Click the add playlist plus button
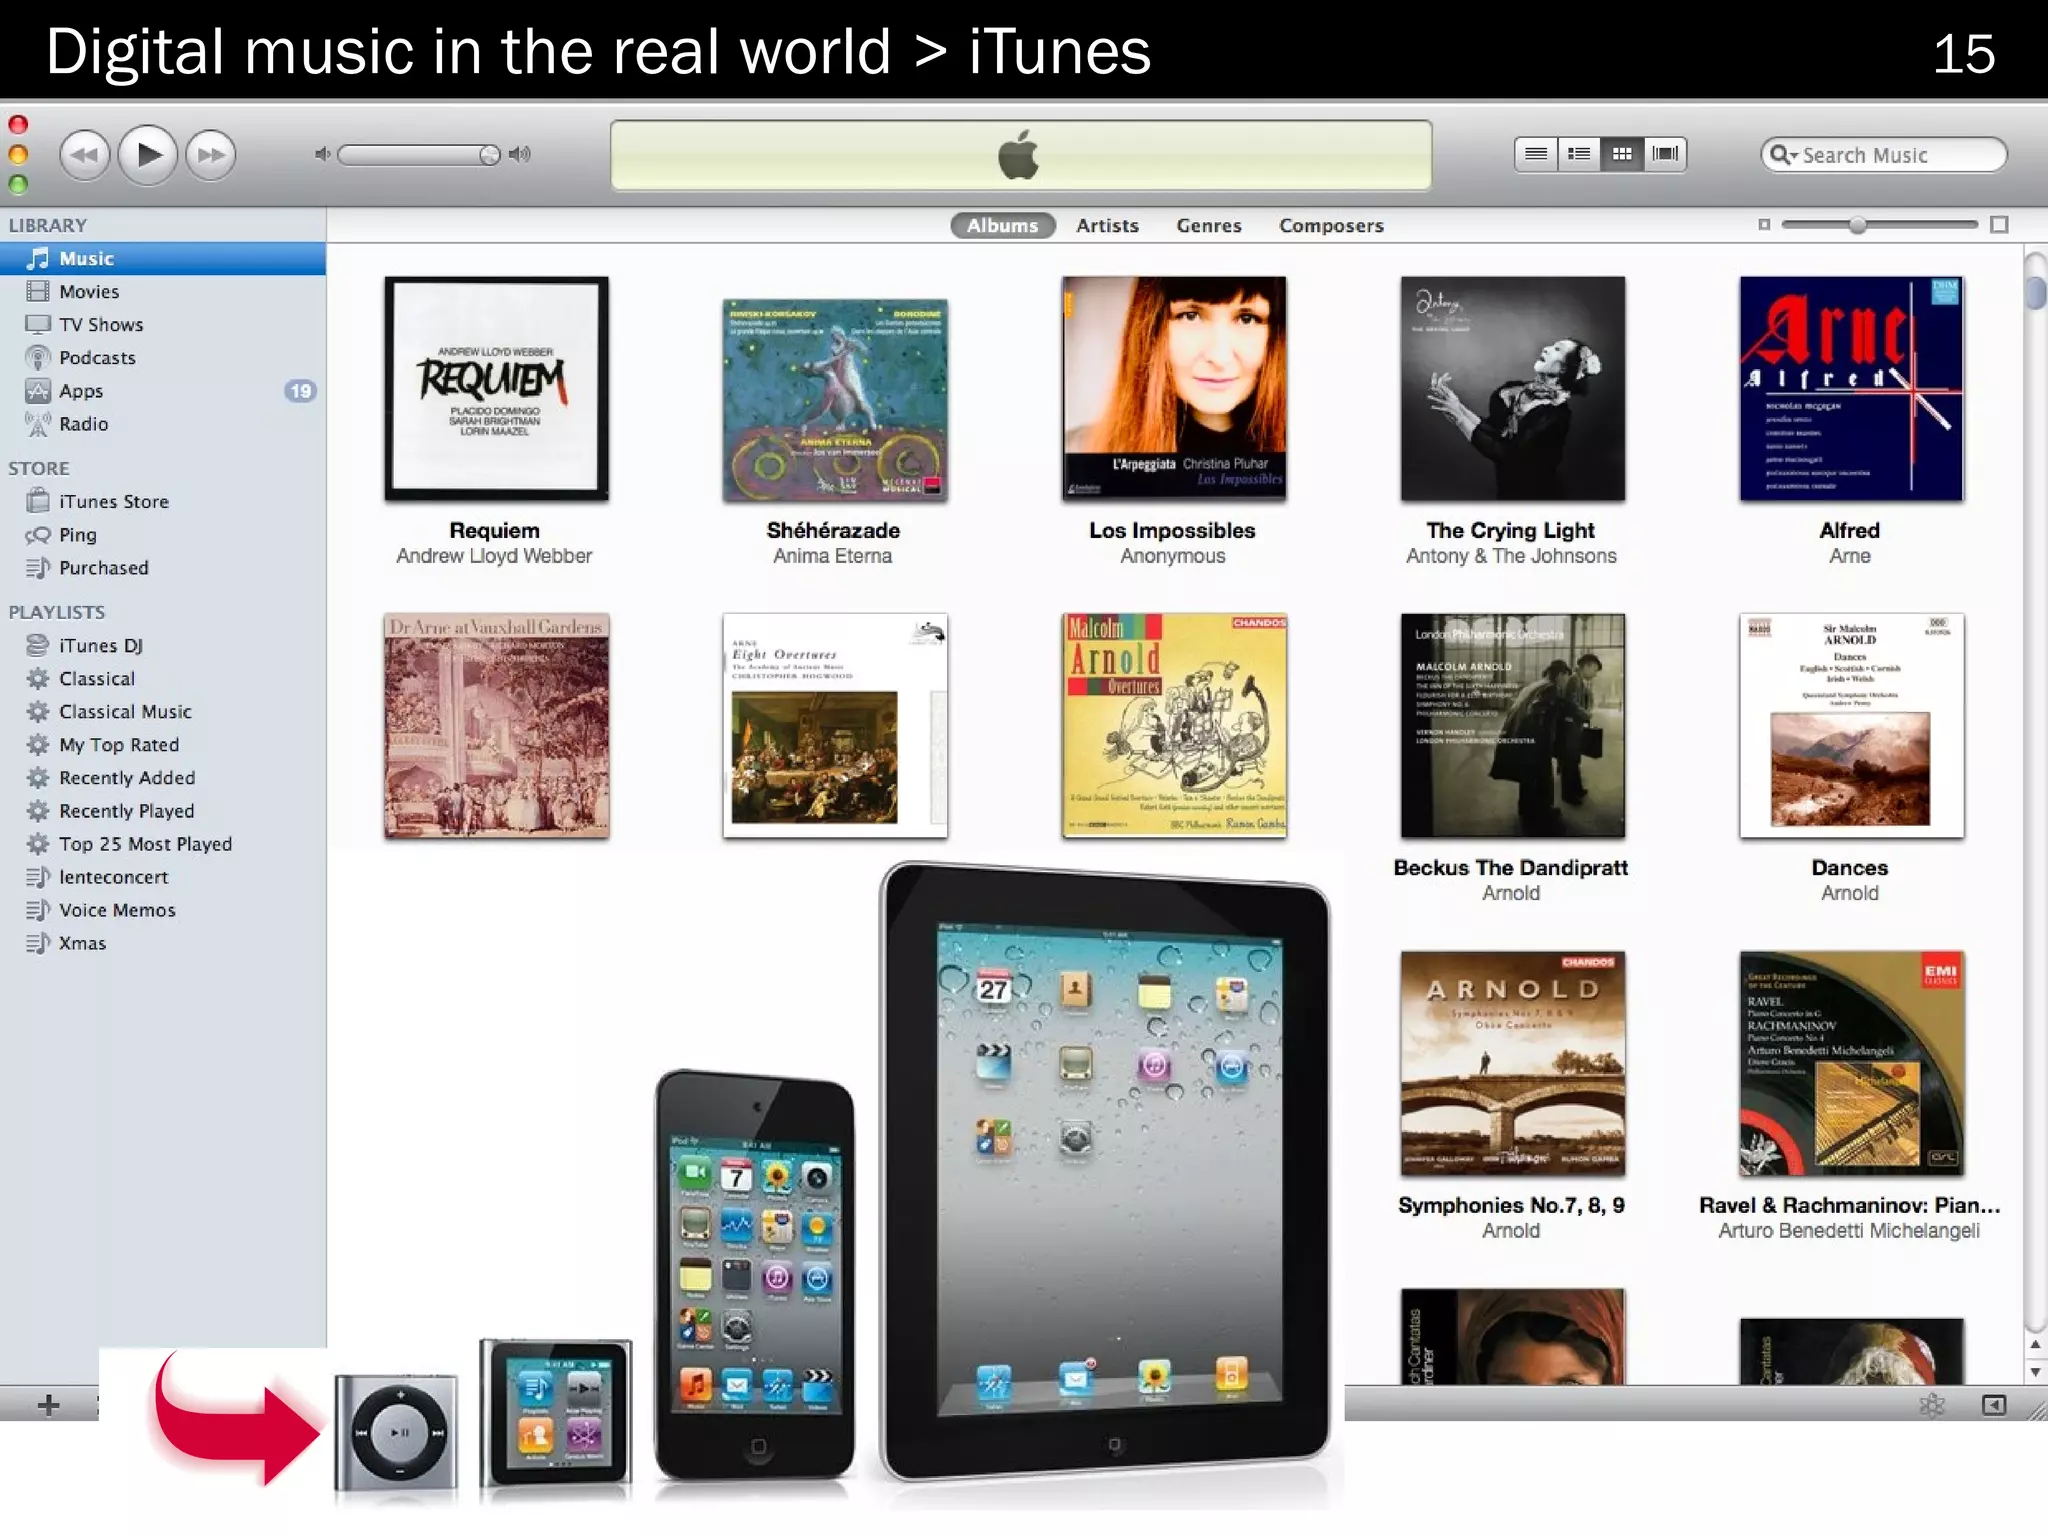2048x1536 pixels. (x=48, y=1405)
